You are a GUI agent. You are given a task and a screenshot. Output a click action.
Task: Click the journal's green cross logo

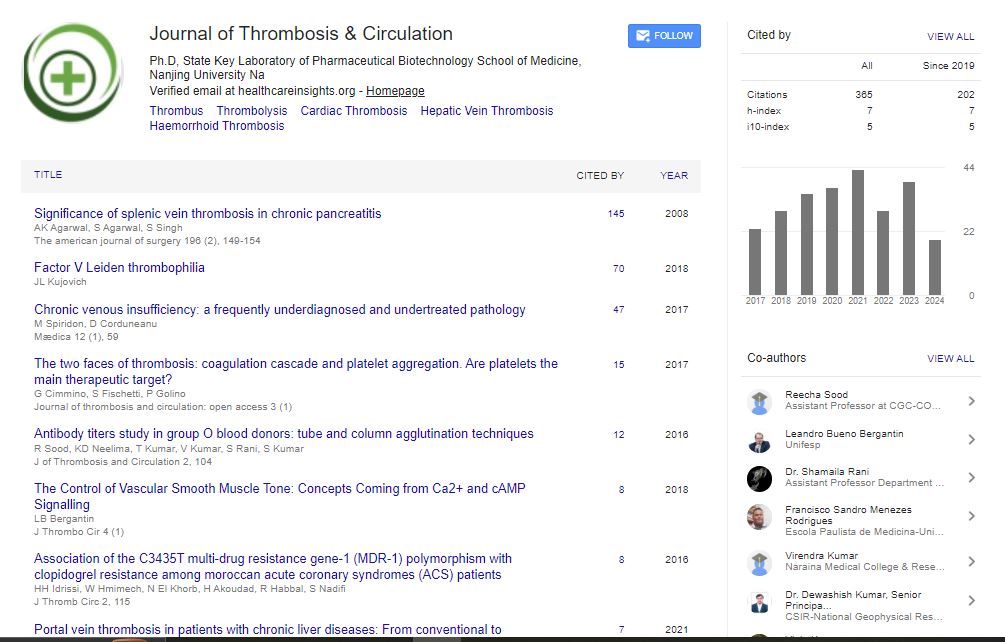[72, 72]
